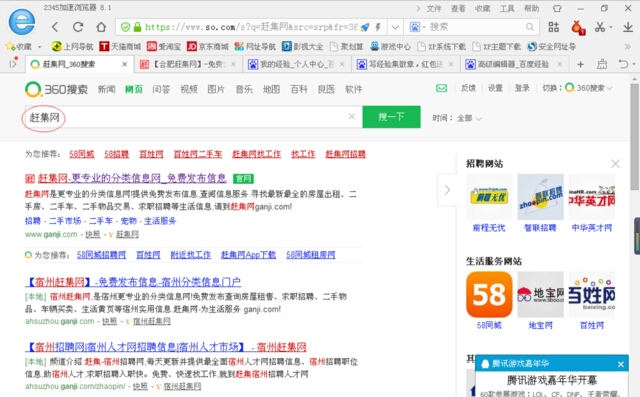Open the 58同城 orange logo
640x397 pixels.
489,295
